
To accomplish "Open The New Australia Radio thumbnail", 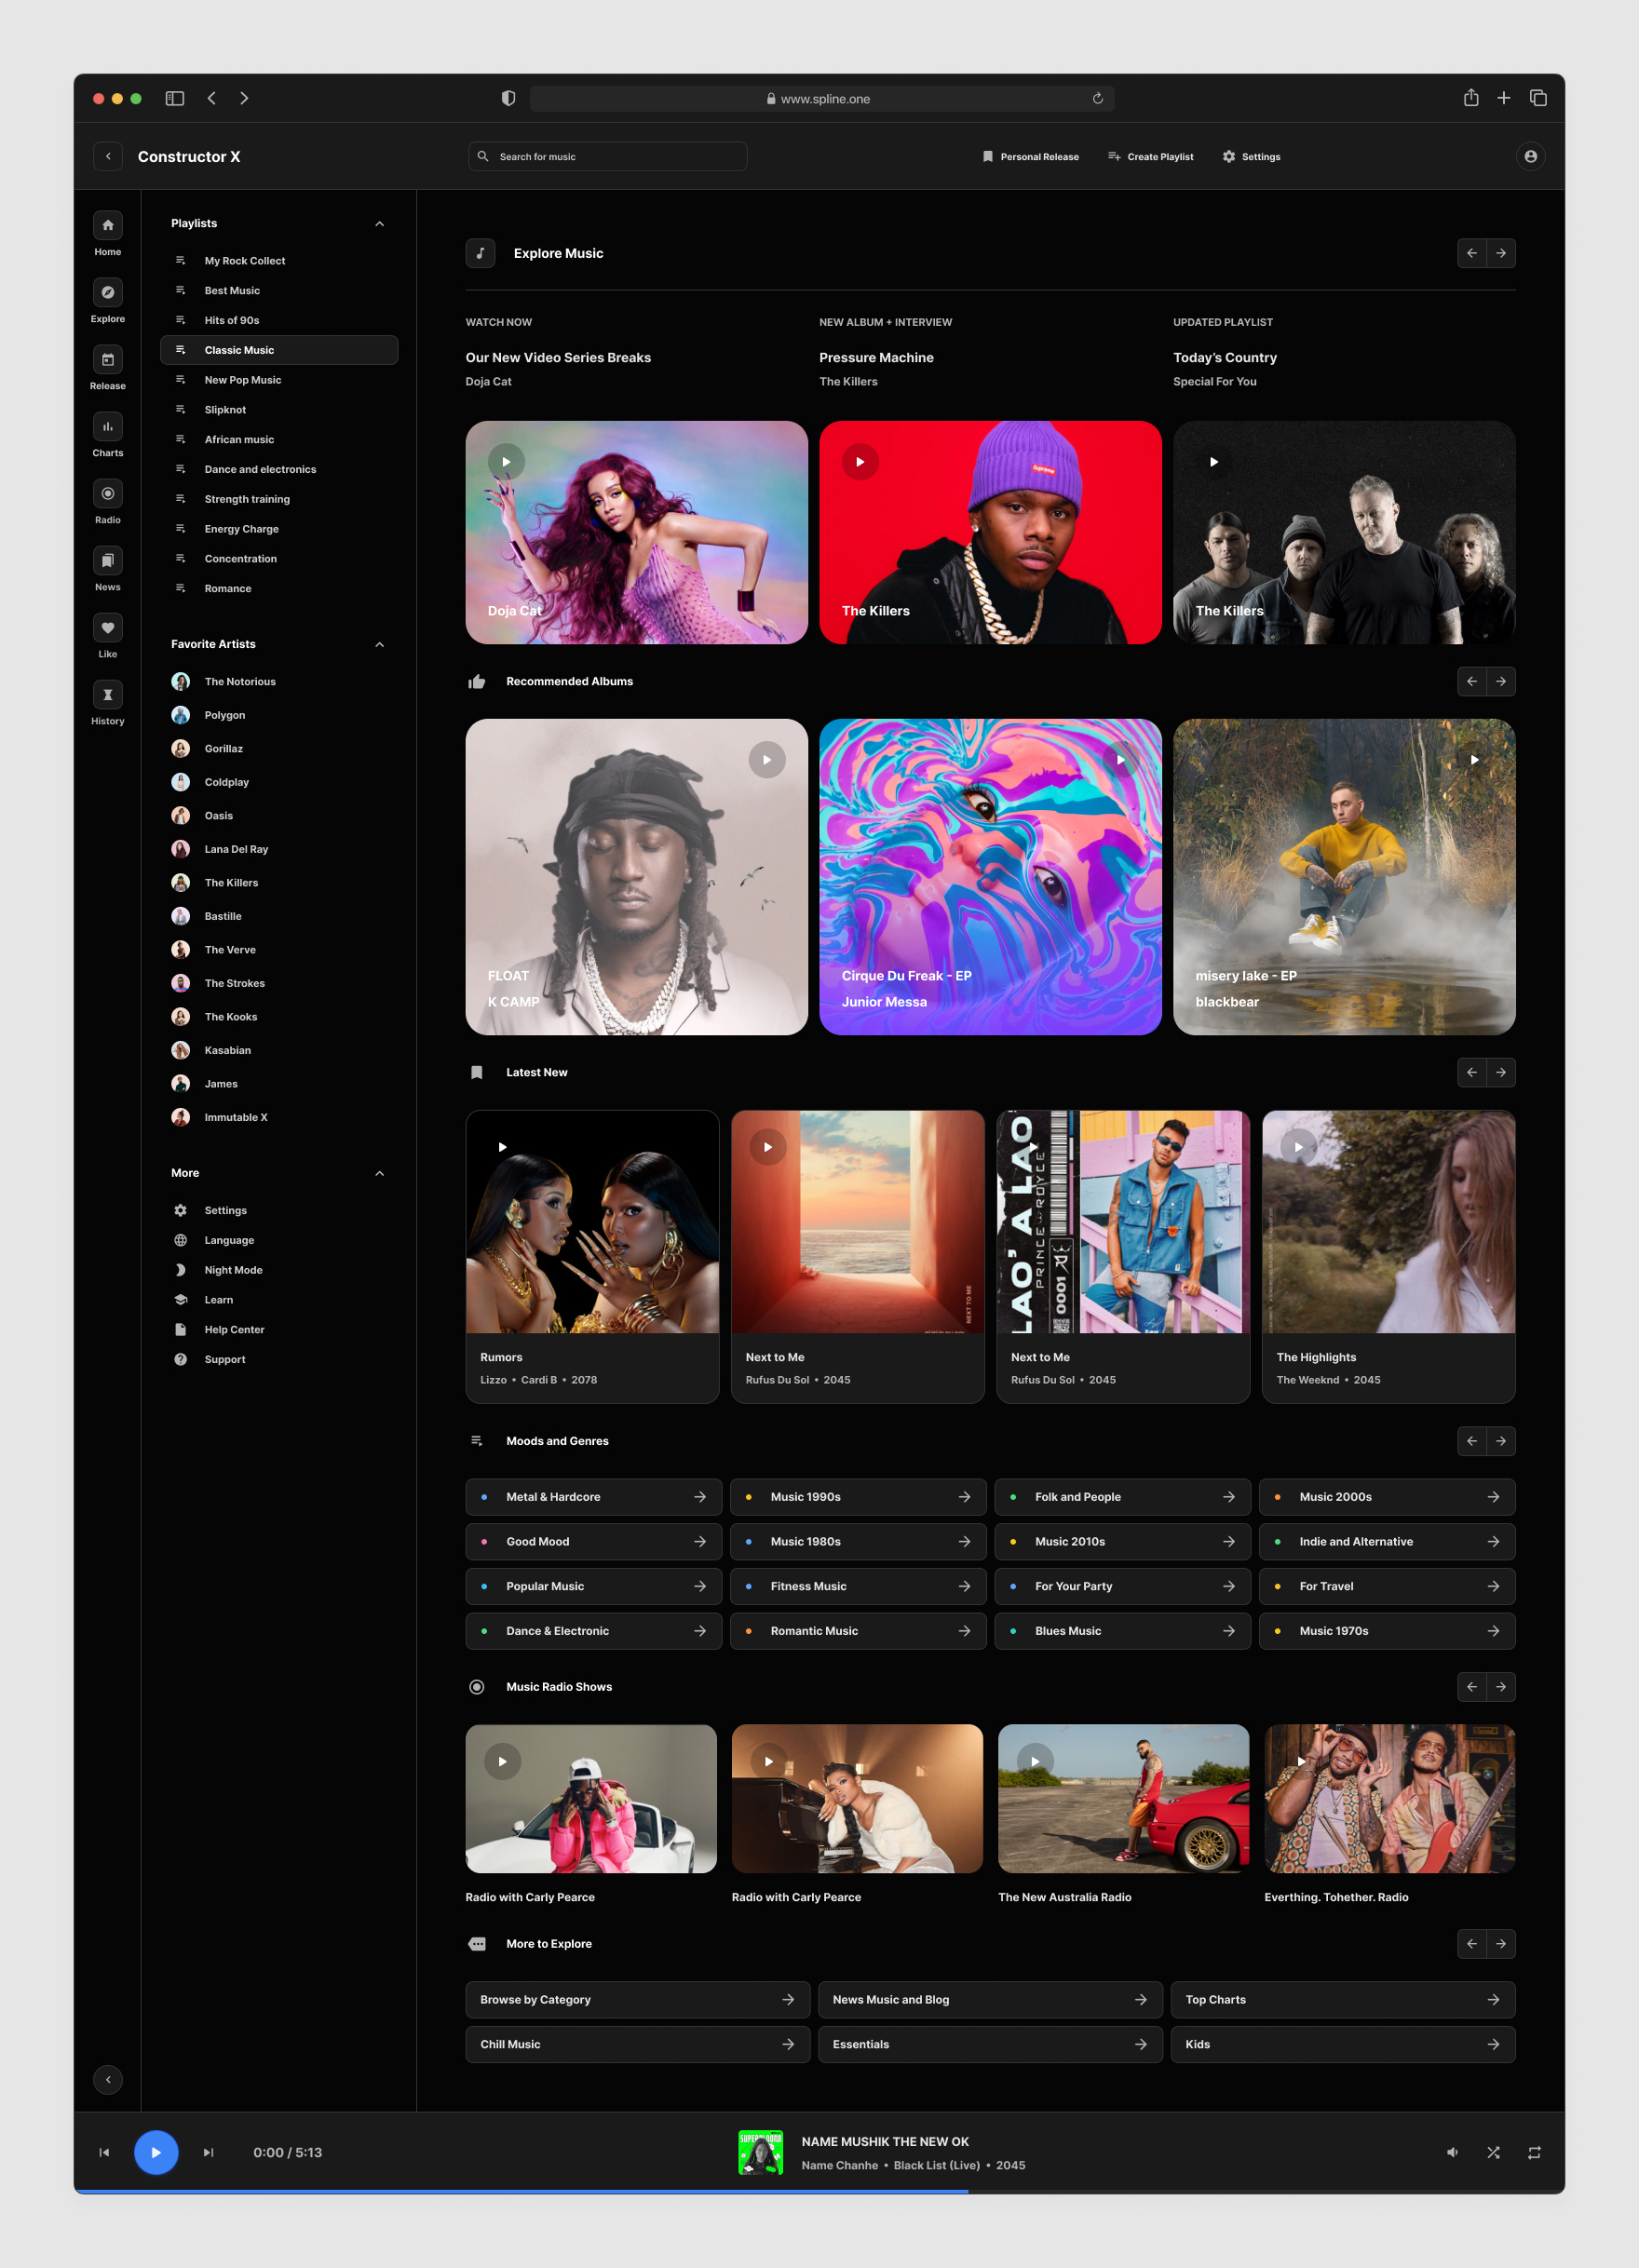I will pyautogui.click(x=1123, y=1798).
